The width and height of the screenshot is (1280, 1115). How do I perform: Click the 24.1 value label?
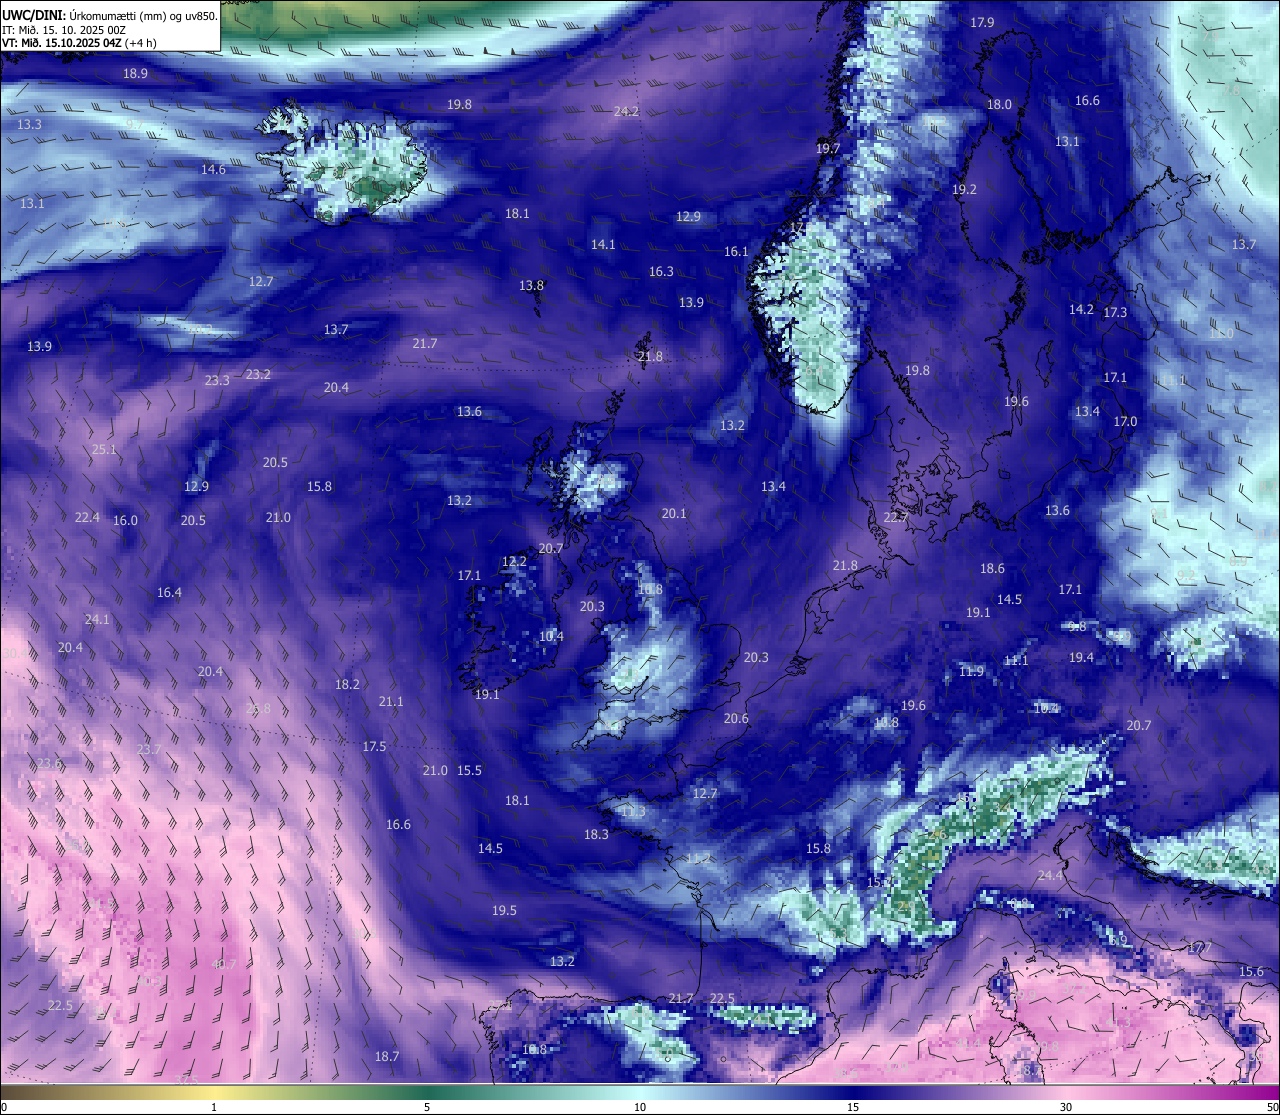point(97,619)
